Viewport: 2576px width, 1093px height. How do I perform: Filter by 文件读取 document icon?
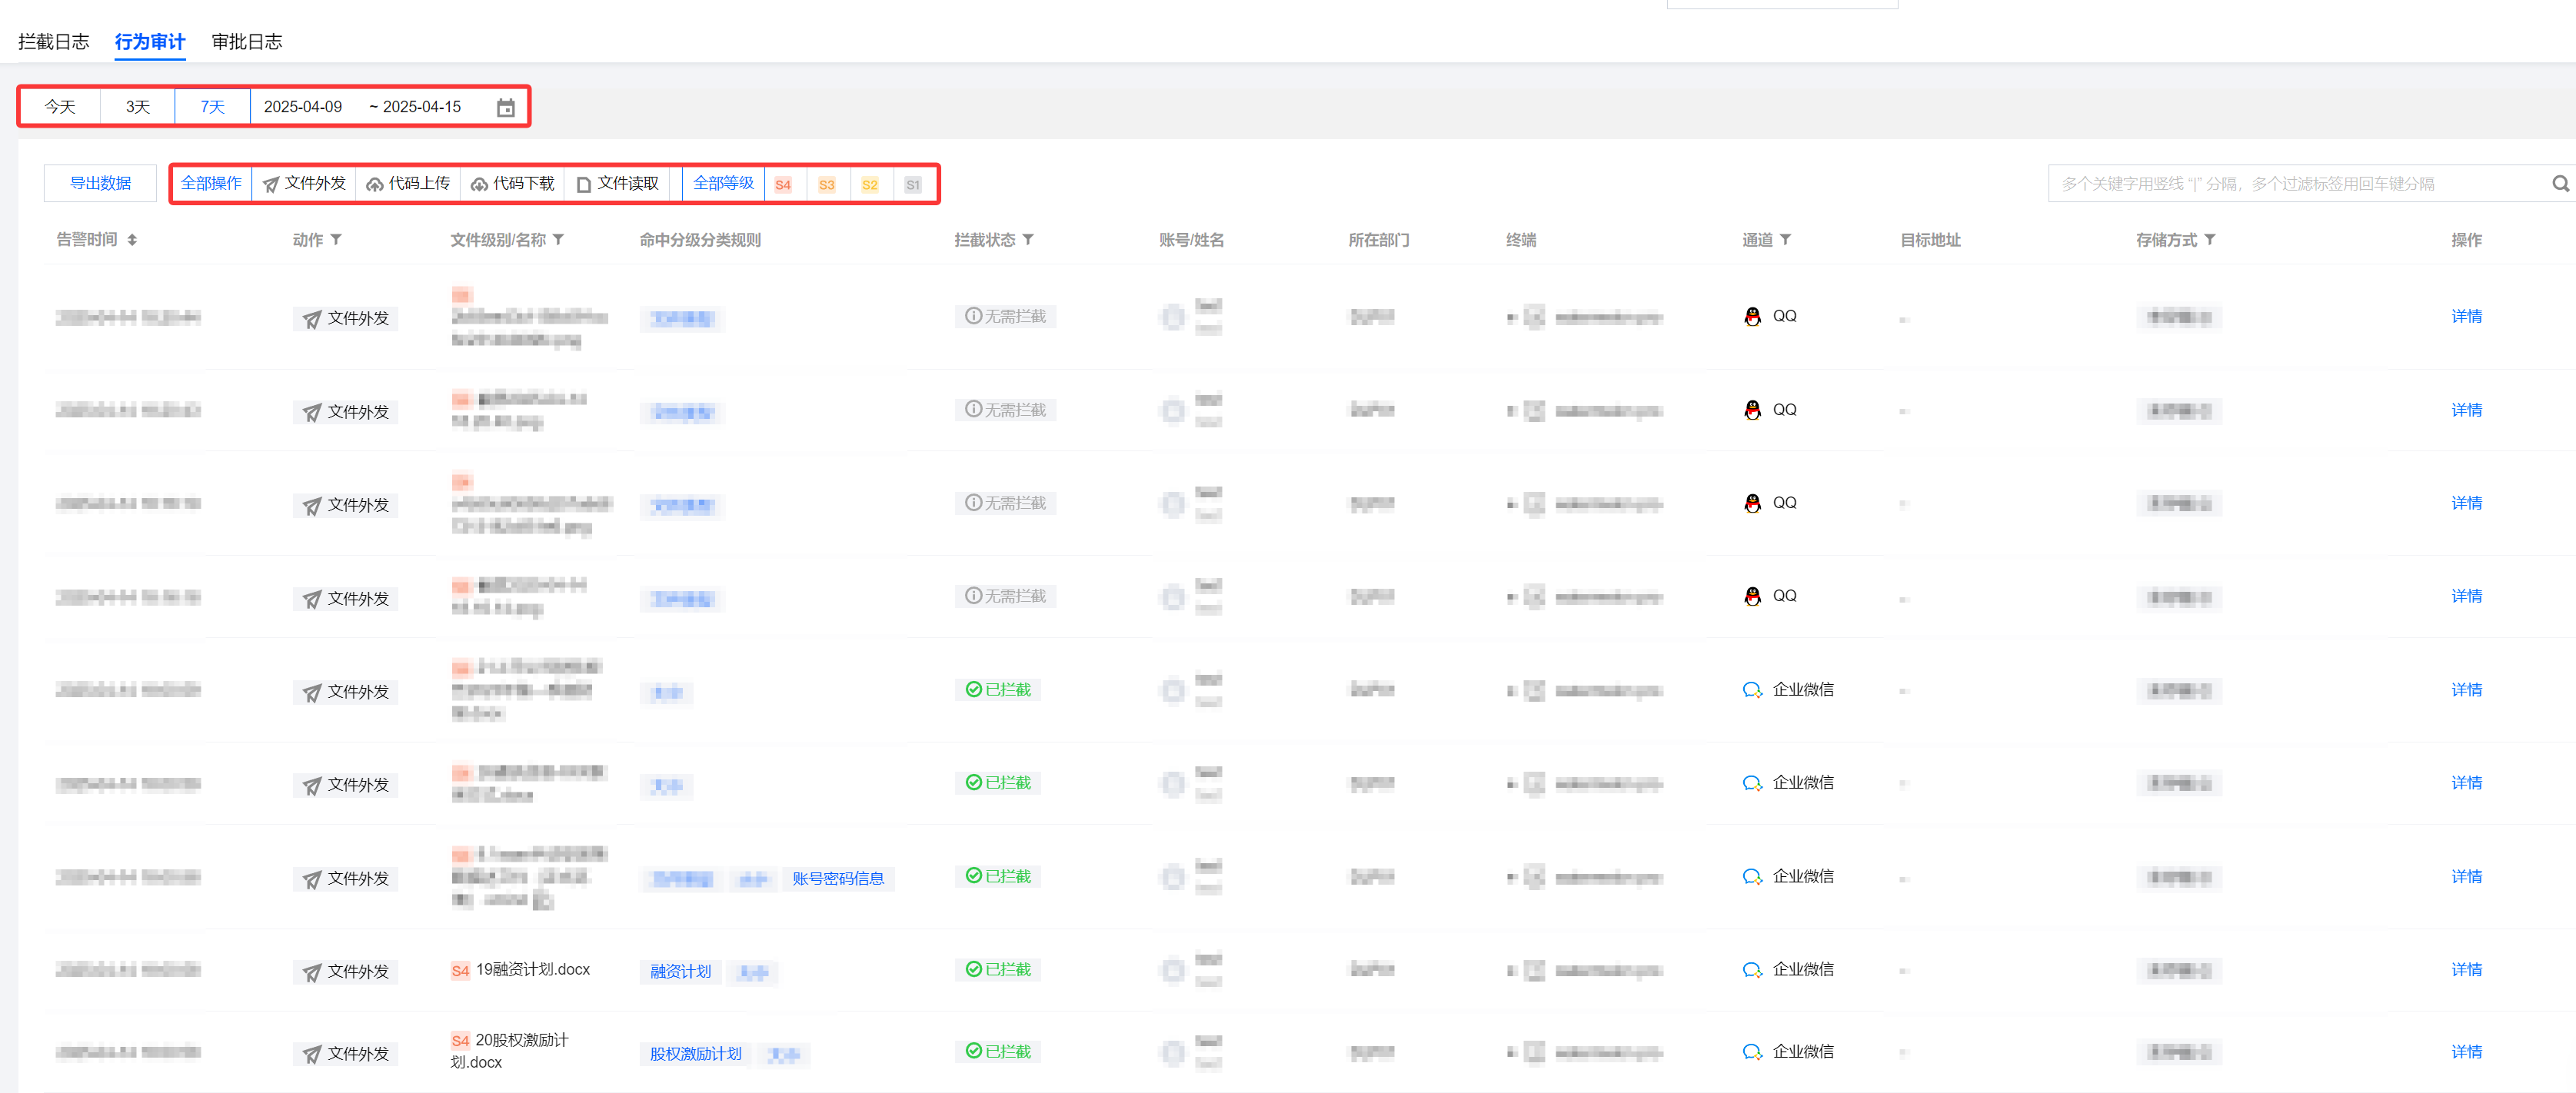(584, 185)
